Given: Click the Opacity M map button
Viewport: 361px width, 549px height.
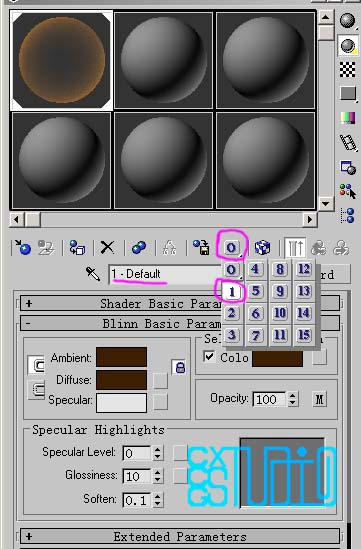Looking at the screenshot, I should click(319, 399).
